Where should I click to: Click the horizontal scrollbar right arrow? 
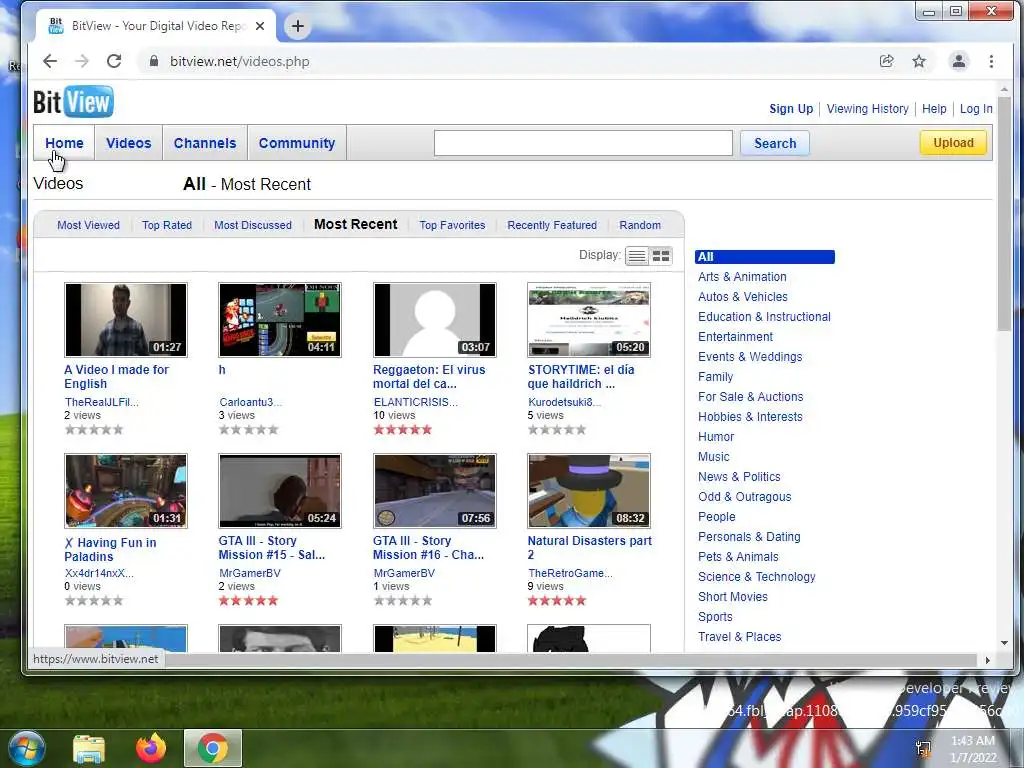coord(987,660)
